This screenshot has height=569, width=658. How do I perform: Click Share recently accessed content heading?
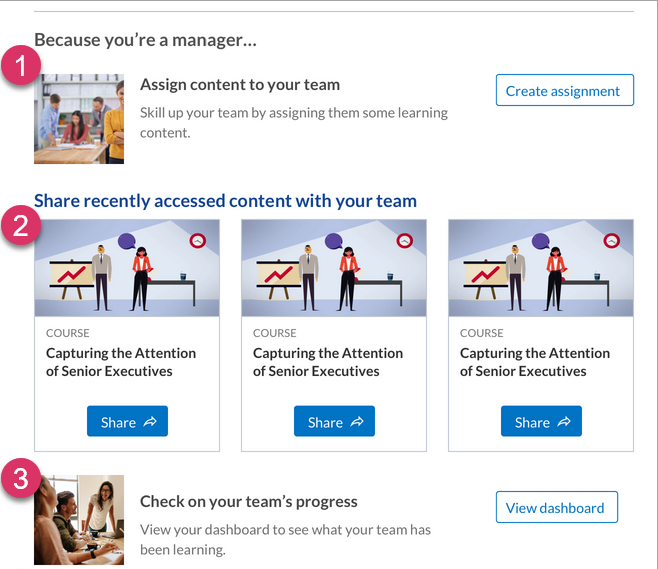click(x=225, y=201)
